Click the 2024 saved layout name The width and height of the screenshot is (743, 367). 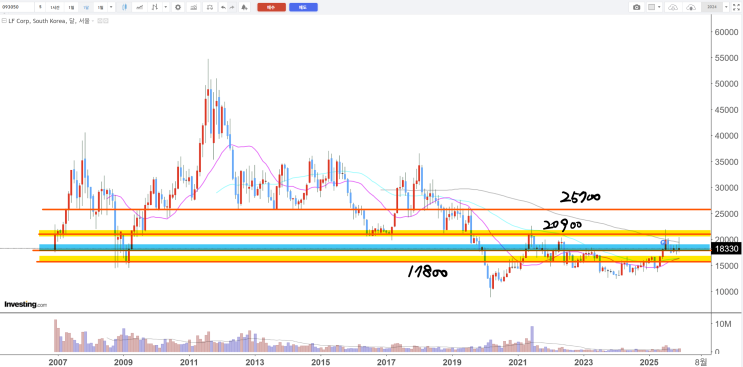(712, 7)
